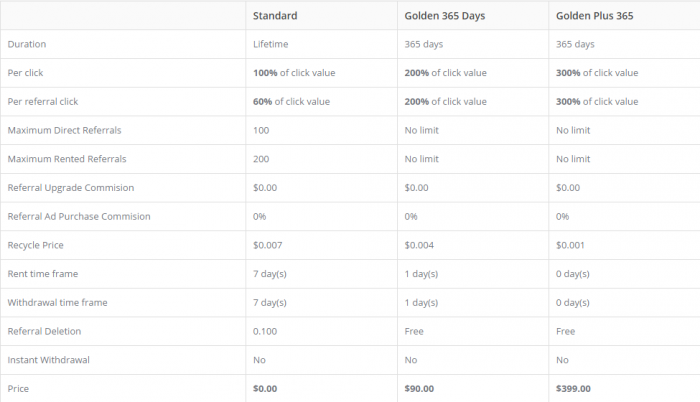Select the Rent time frame label
Screen dimensions: 700x402
(43, 274)
